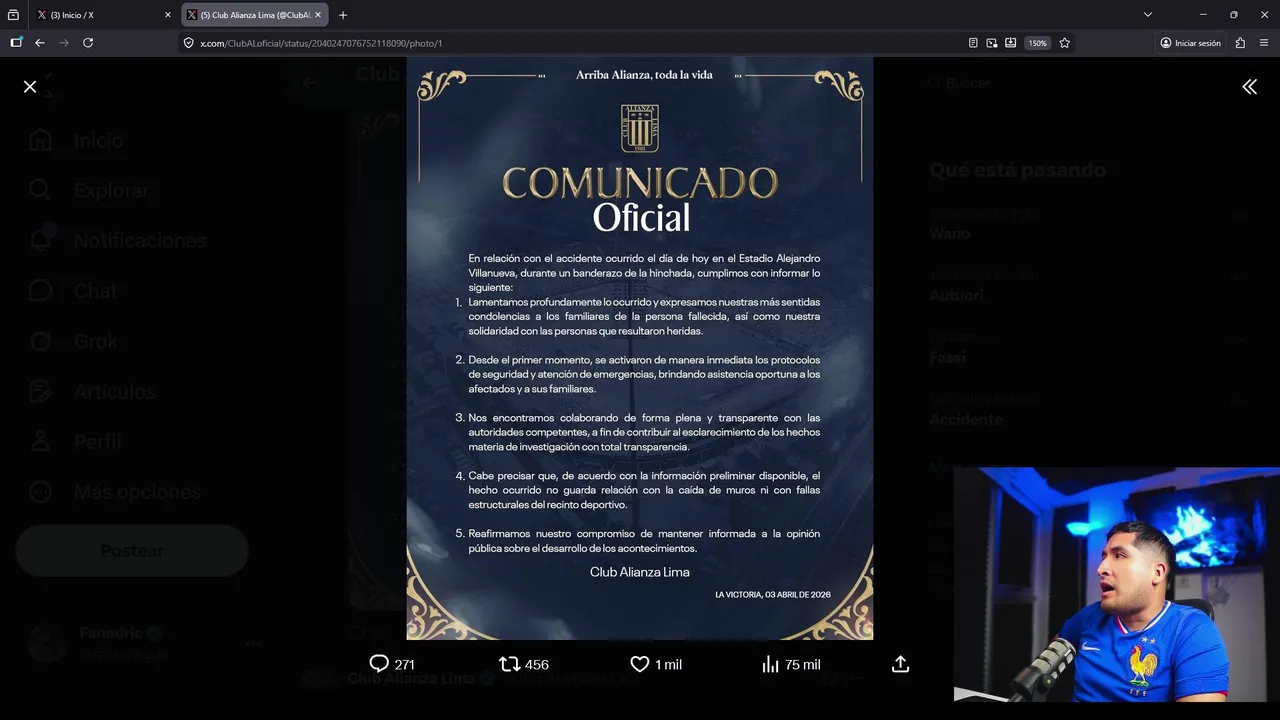Open Artículos in the X sidebar
1280x720 pixels.
coord(93,391)
